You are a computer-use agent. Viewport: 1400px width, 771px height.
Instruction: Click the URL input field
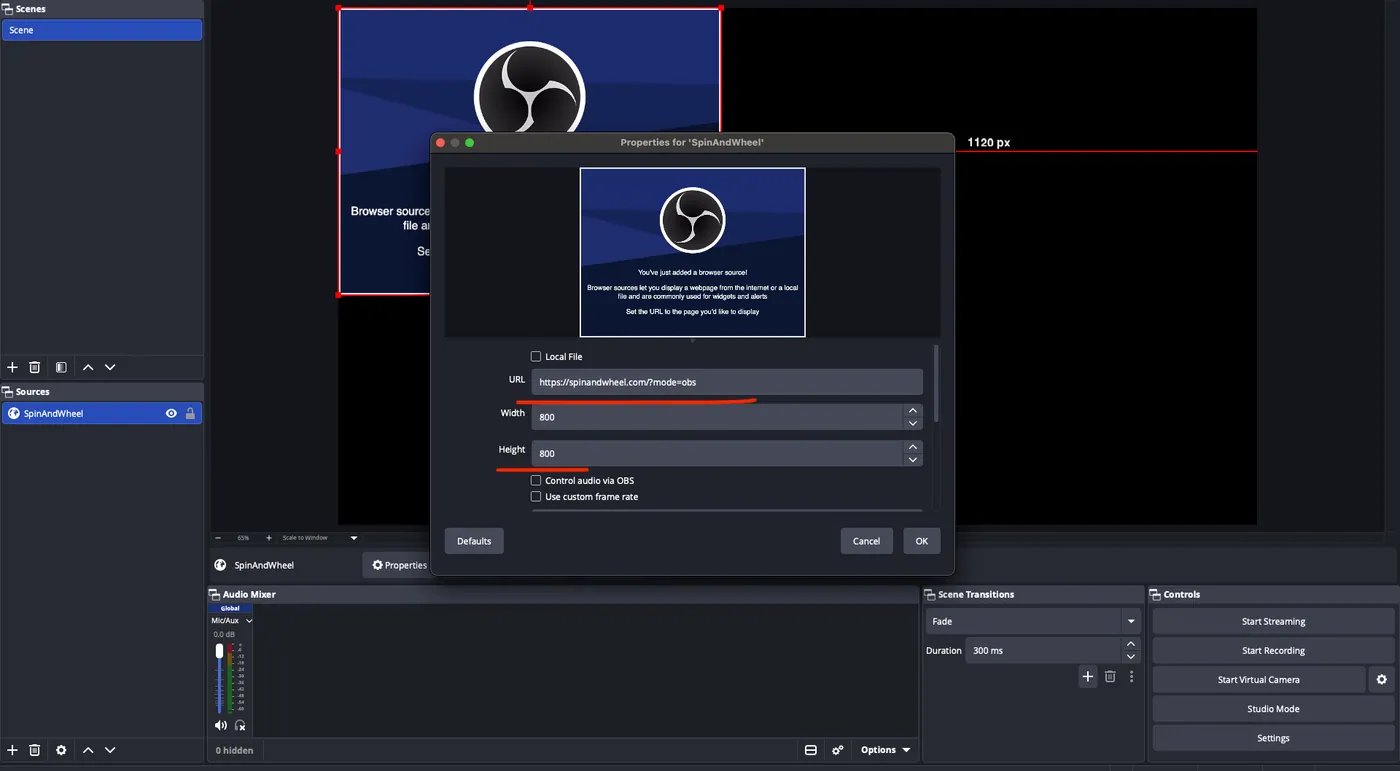727,382
